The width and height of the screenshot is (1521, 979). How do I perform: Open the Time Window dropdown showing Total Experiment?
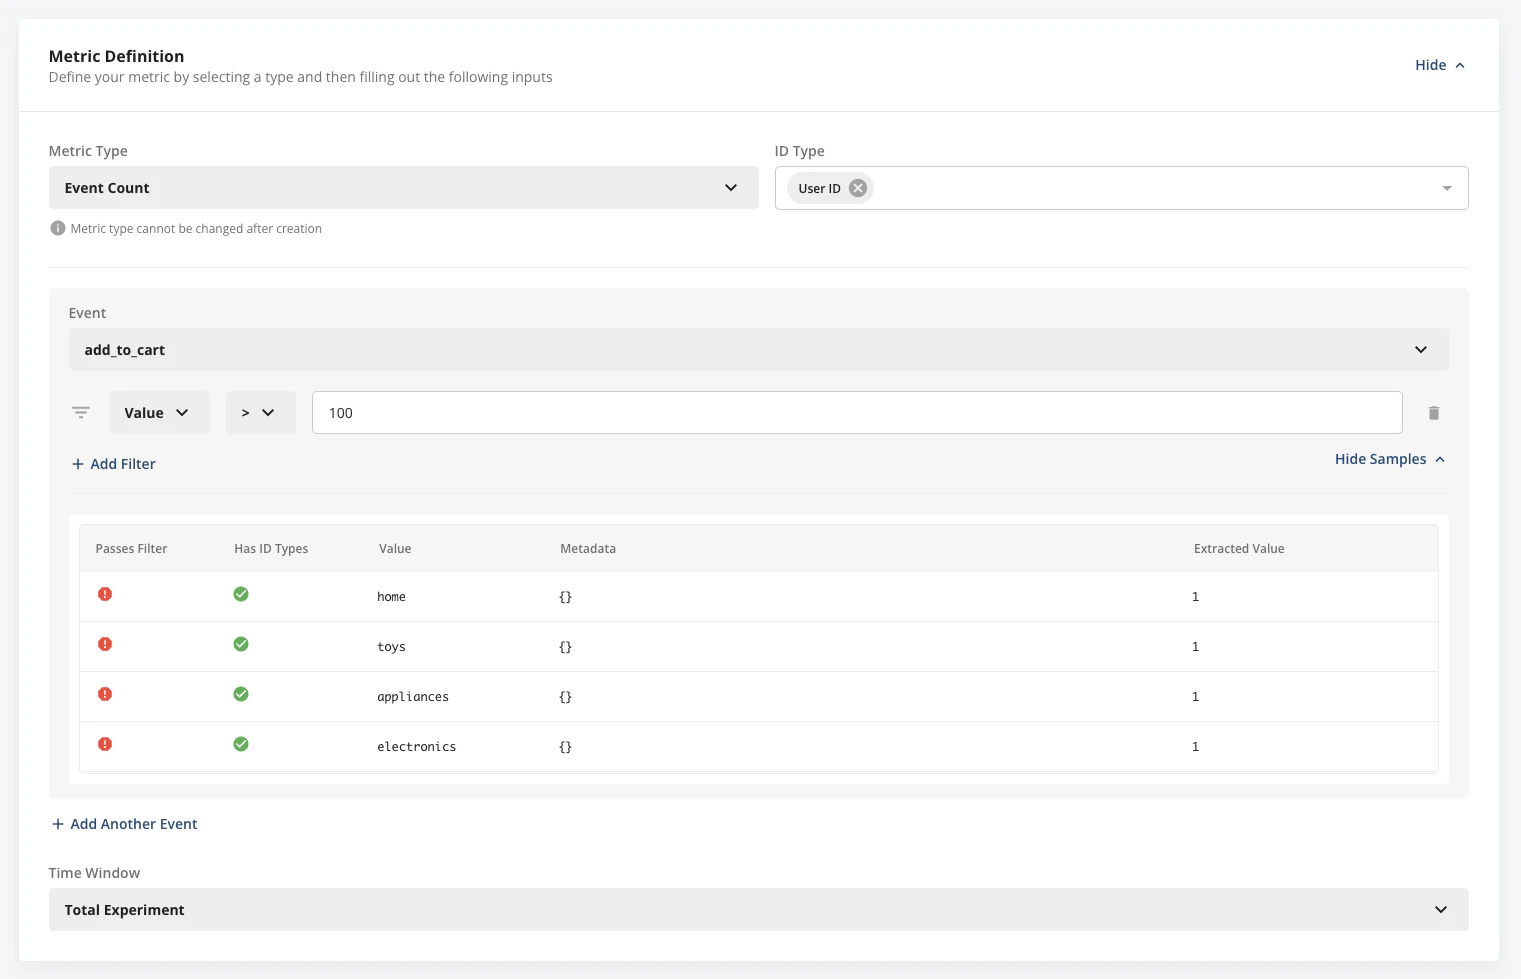757,909
